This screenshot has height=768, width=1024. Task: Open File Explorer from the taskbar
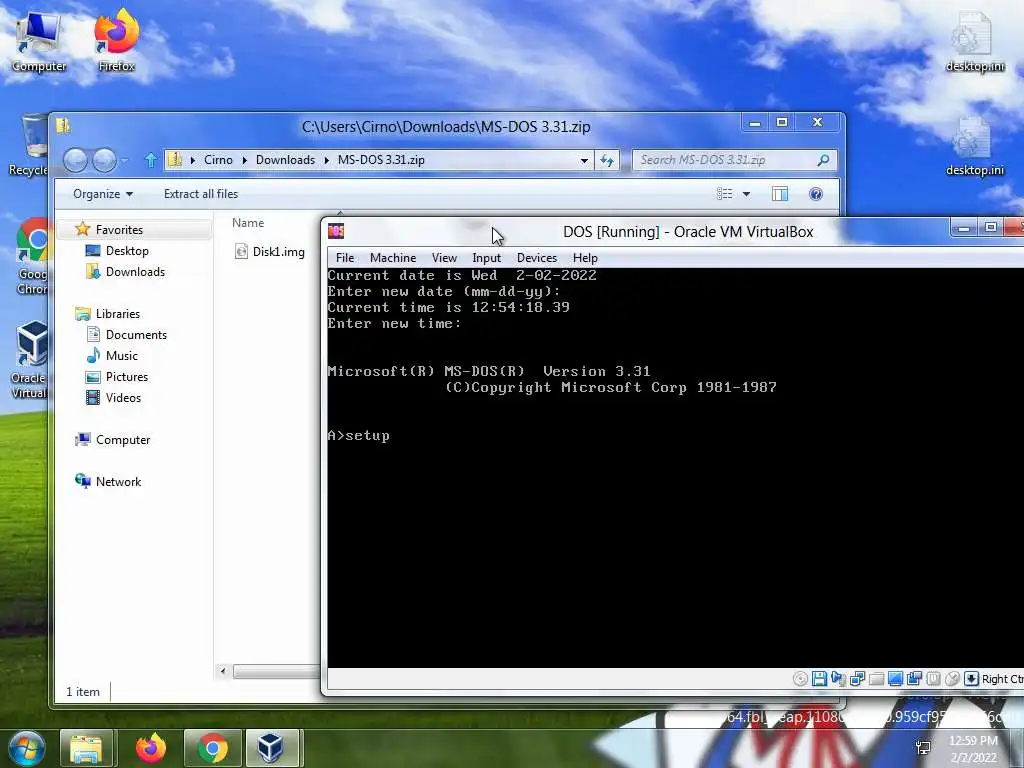[86, 748]
